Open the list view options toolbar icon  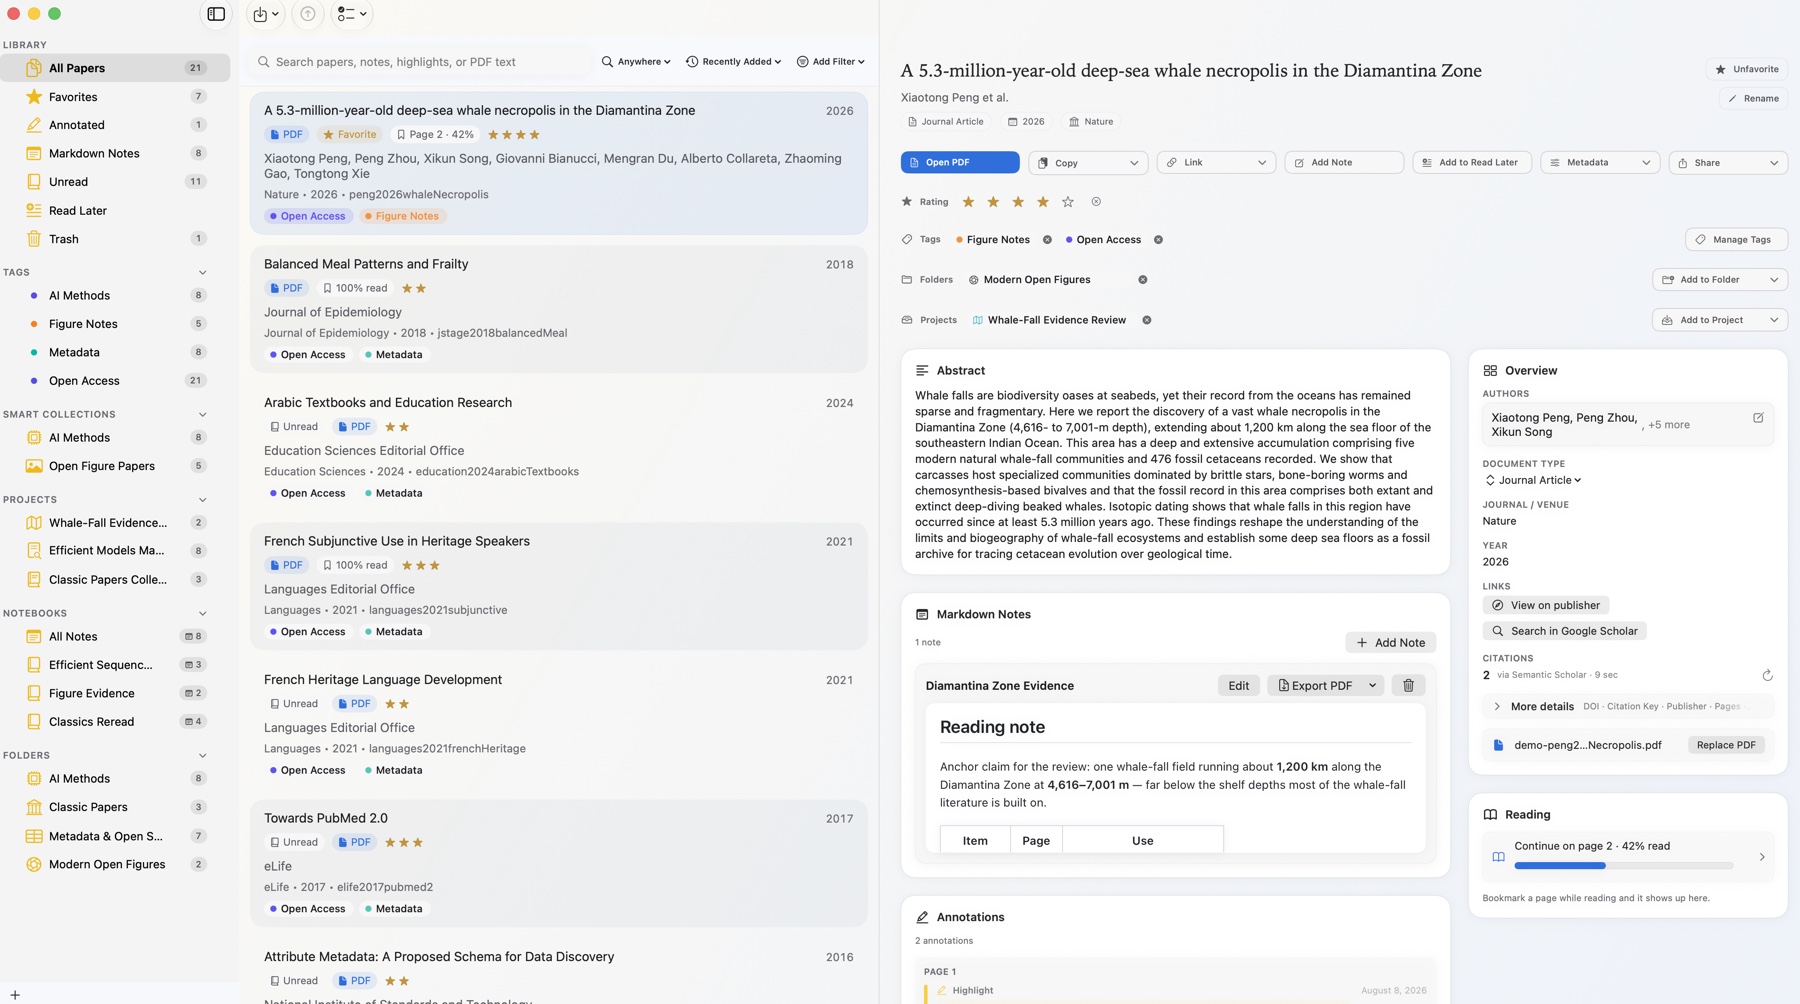[x=351, y=14]
